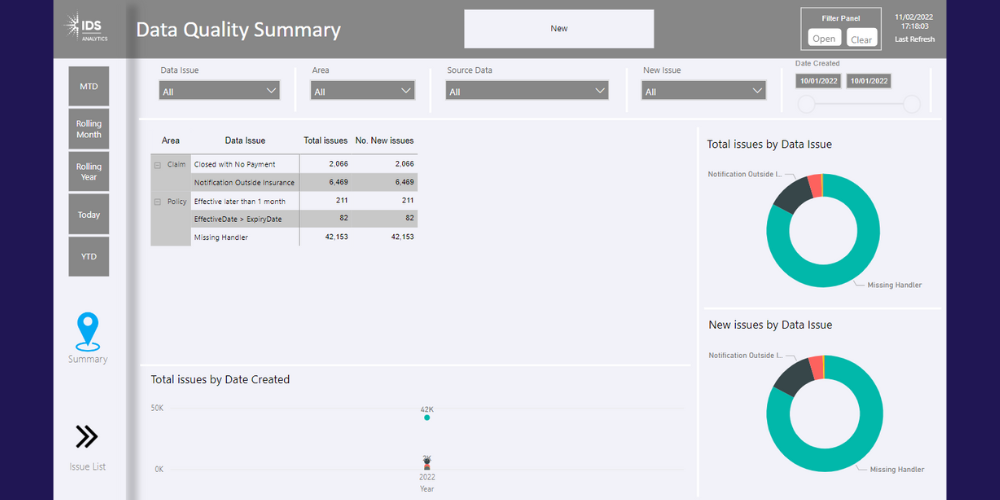Screen dimensions: 1000x500
Task: Collapse the Claim area row
Action: tap(158, 164)
